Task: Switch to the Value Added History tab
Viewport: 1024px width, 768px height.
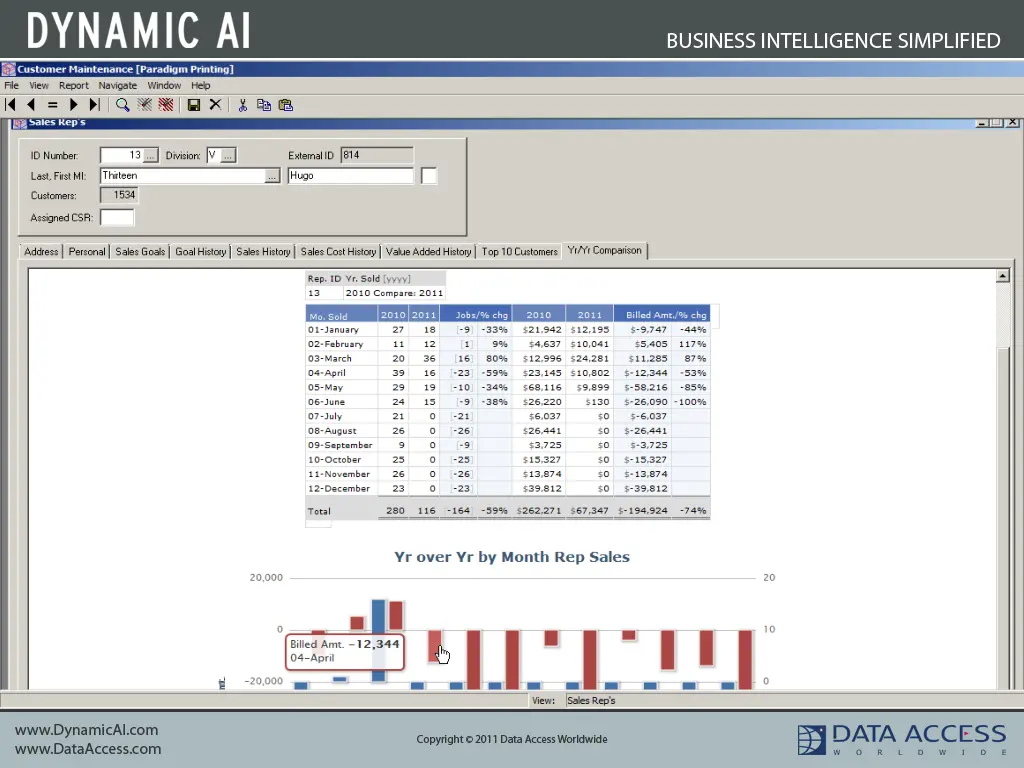Action: point(428,251)
